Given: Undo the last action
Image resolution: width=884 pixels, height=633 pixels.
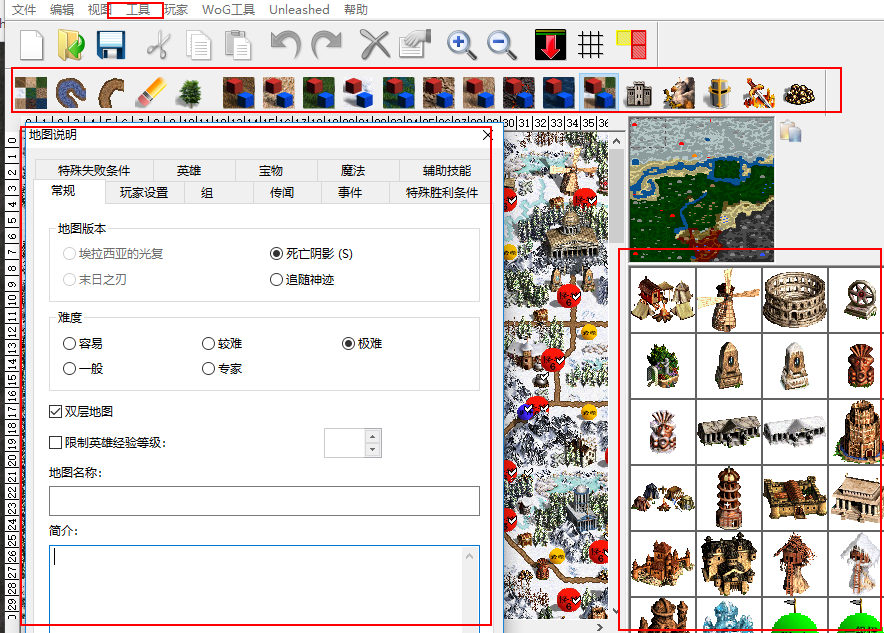Looking at the screenshot, I should pyautogui.click(x=285, y=45).
